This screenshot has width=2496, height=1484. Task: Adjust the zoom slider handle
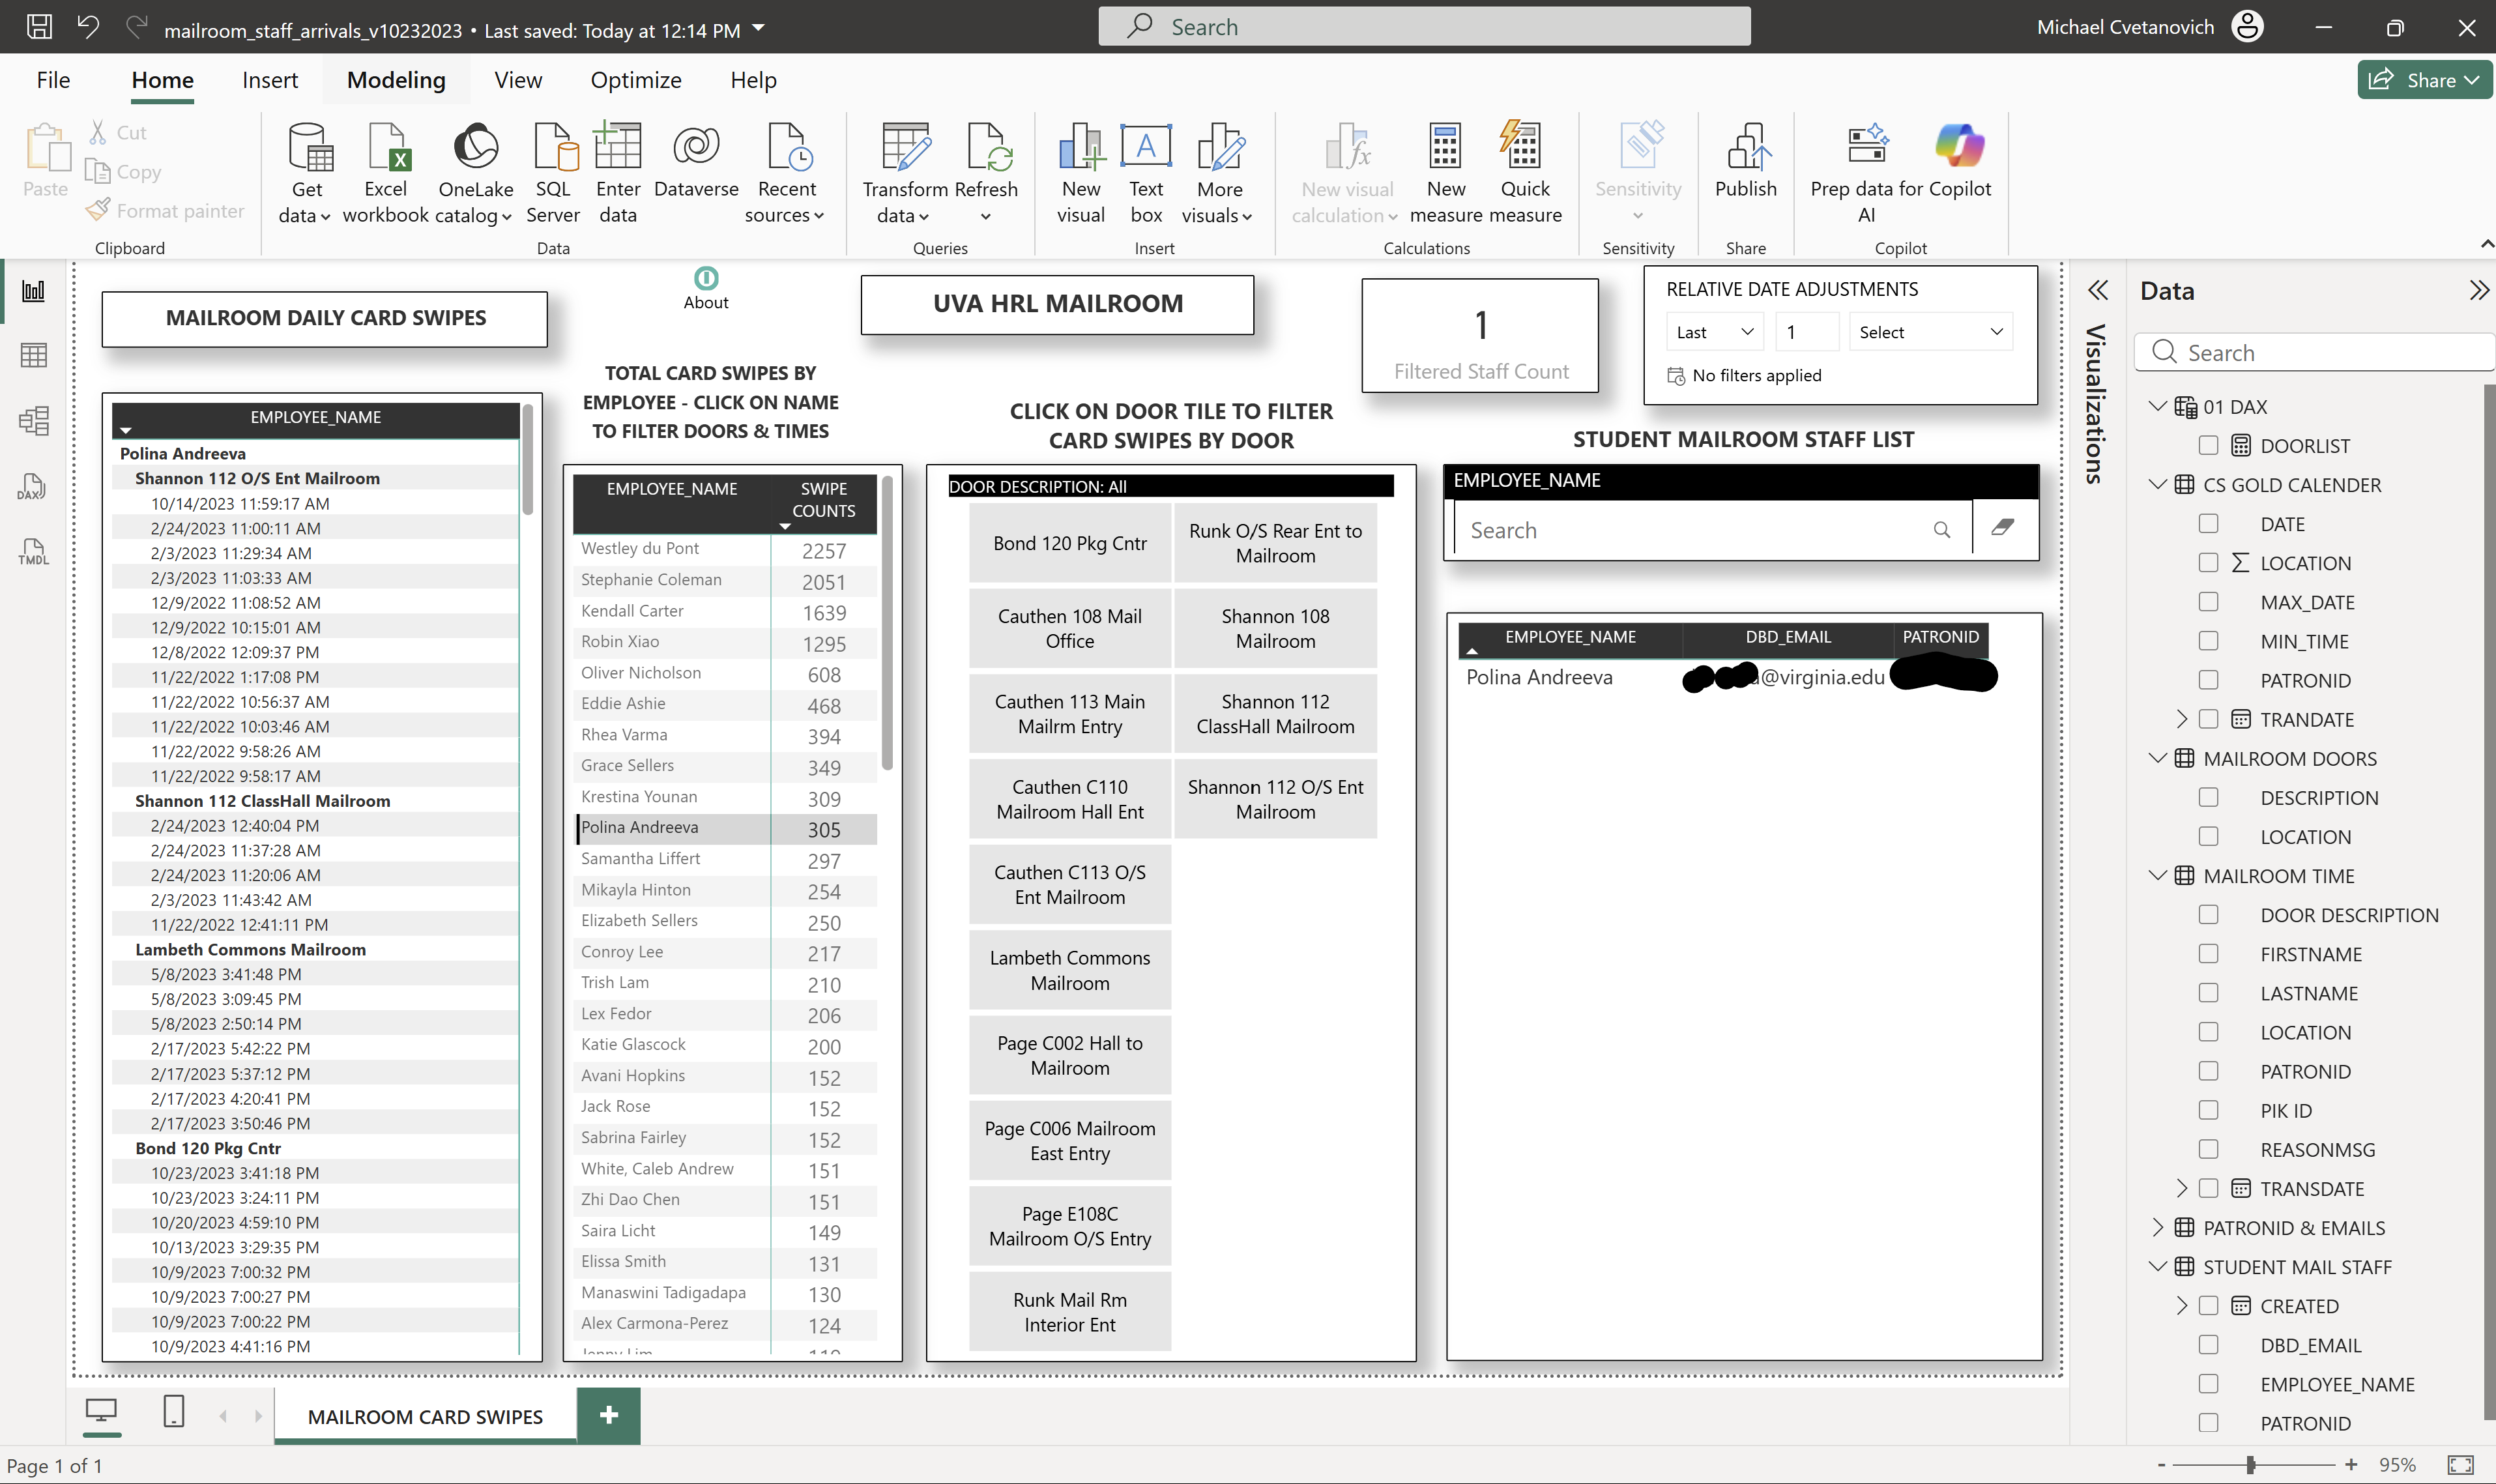pos(2251,1465)
